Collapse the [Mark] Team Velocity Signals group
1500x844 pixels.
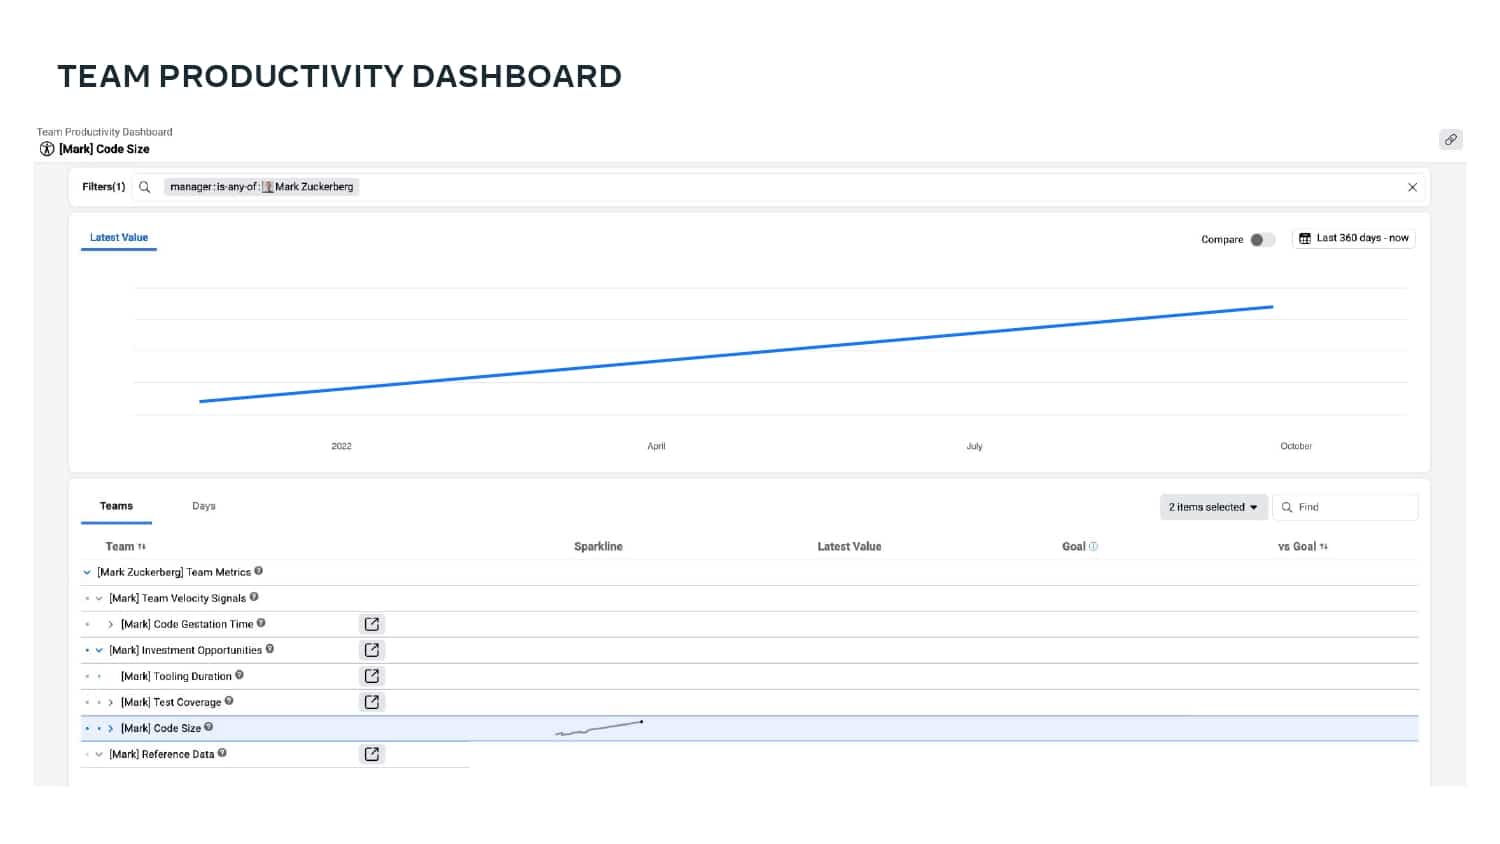[99, 598]
